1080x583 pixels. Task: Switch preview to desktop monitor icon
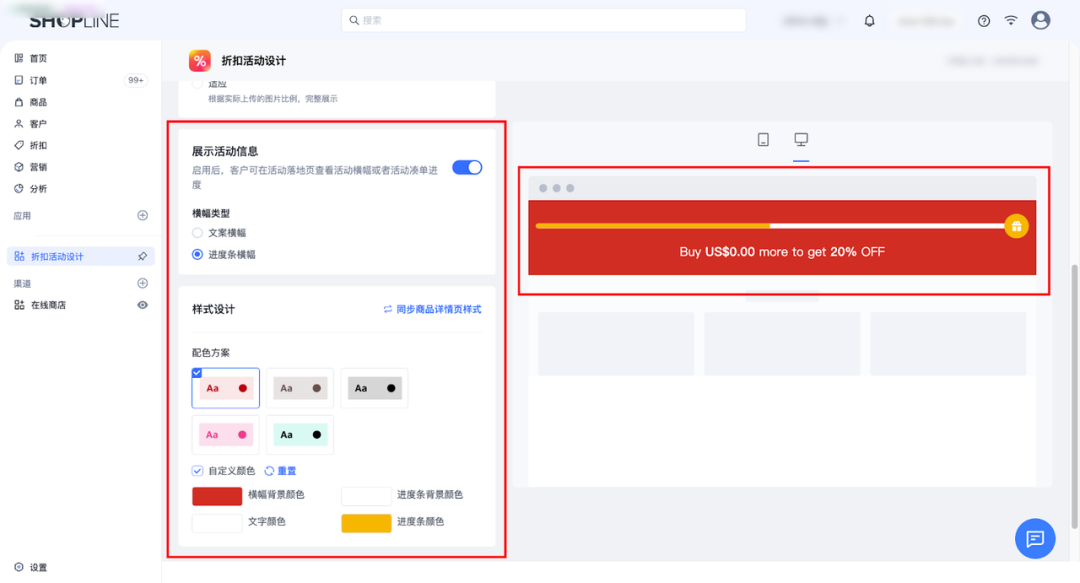[x=801, y=140]
